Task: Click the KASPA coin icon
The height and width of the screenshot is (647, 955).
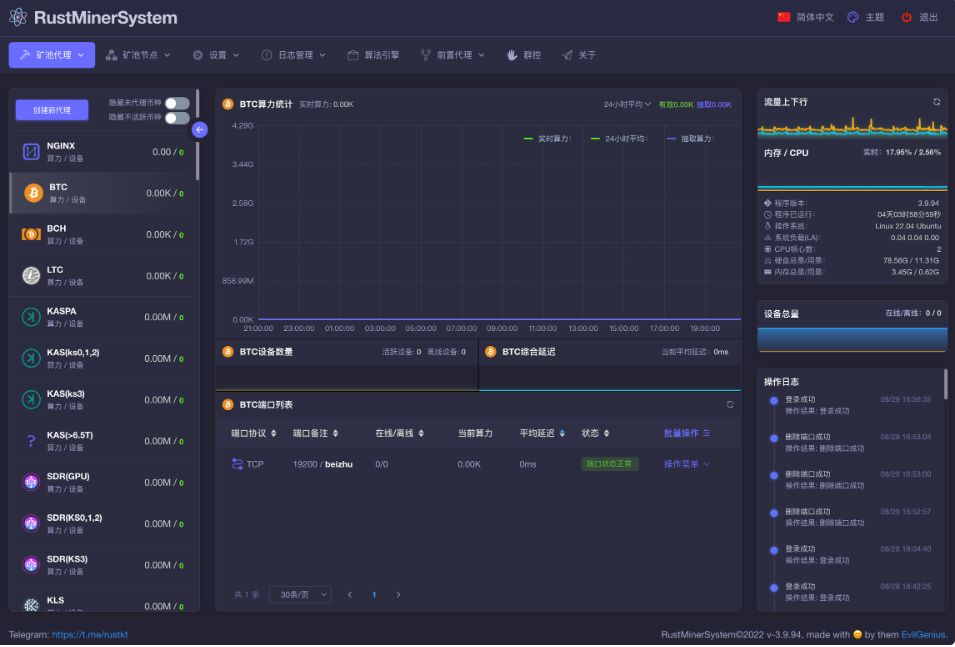Action: point(31,317)
